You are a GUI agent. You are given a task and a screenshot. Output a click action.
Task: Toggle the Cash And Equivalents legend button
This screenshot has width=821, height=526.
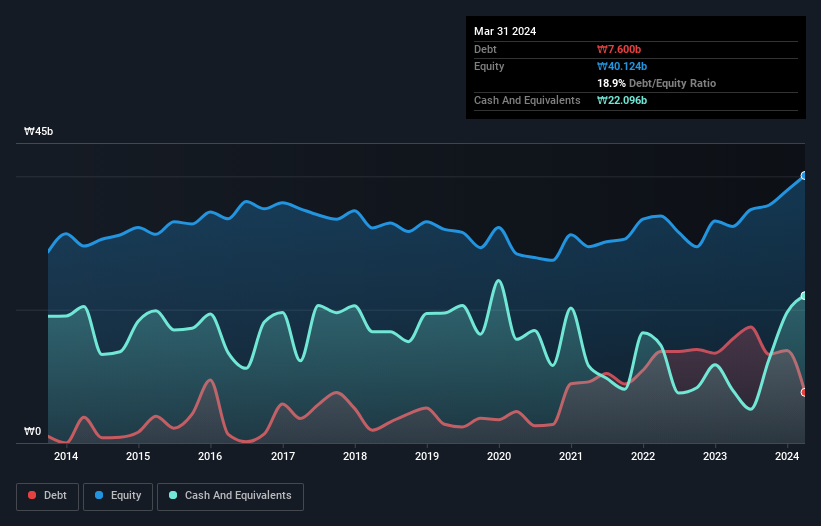click(x=230, y=496)
